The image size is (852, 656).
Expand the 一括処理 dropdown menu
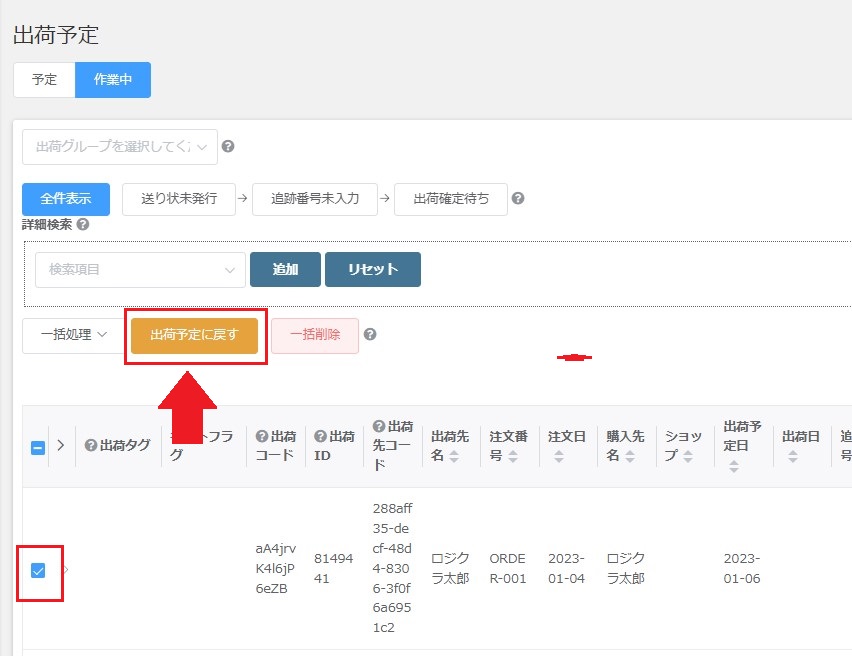72,335
